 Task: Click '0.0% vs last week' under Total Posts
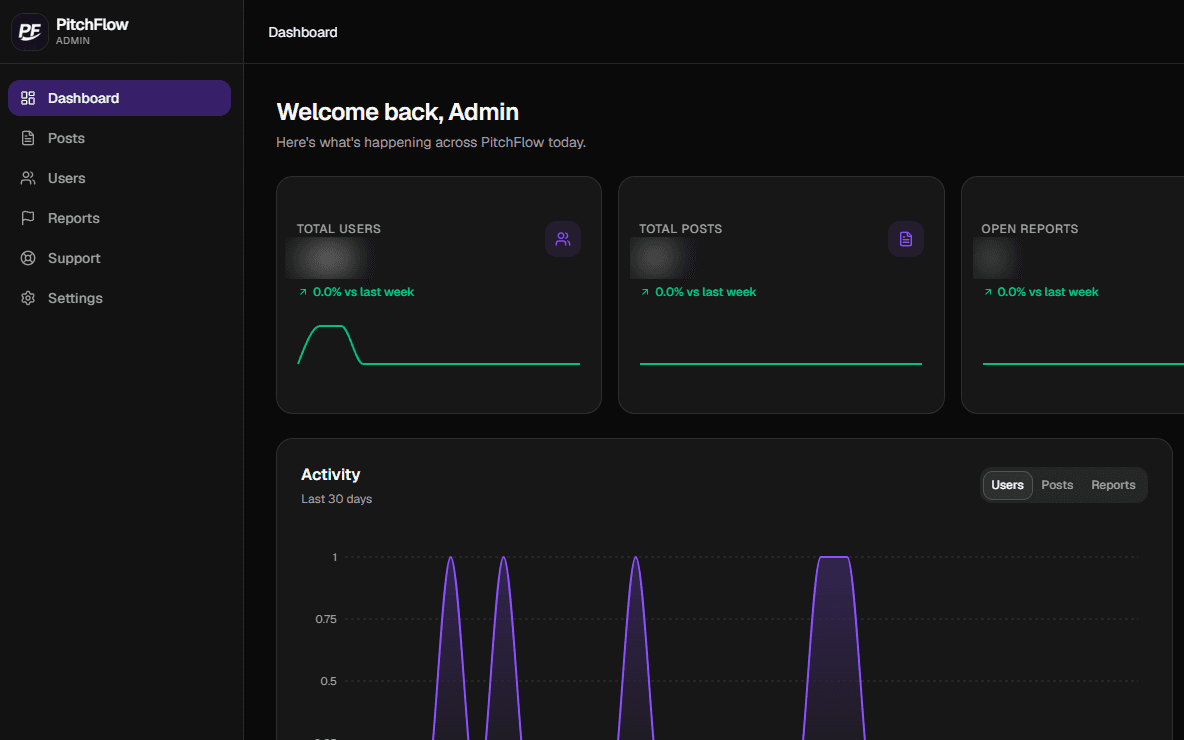click(705, 292)
